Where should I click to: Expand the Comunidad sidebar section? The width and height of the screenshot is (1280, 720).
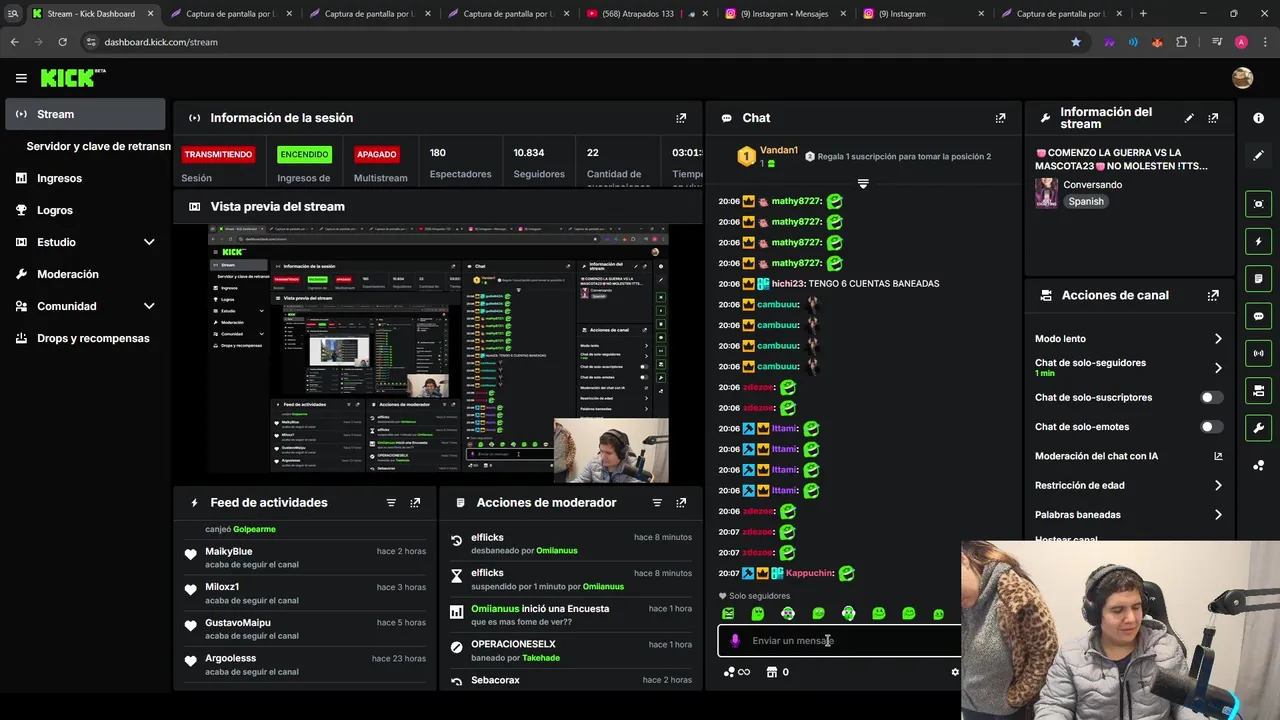pos(149,306)
